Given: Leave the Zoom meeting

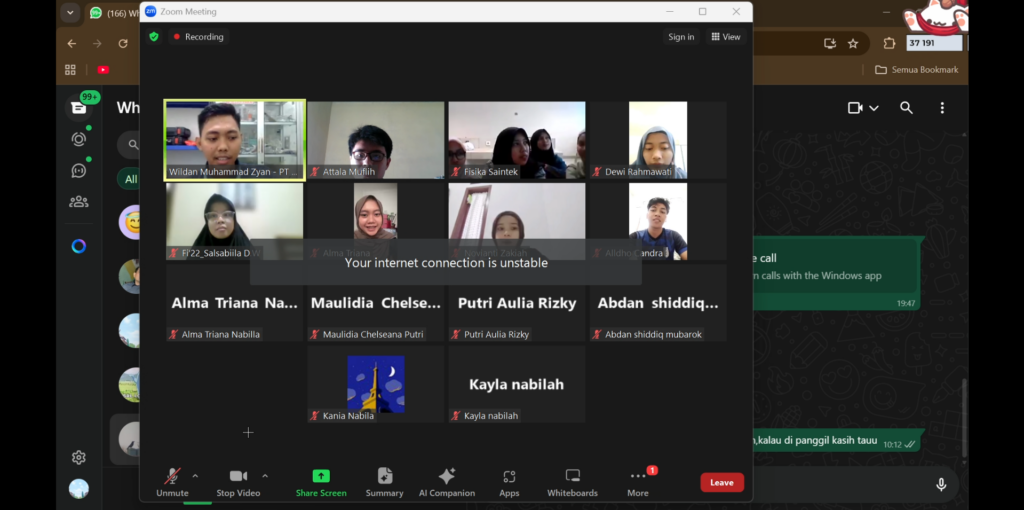Looking at the screenshot, I should pos(721,482).
